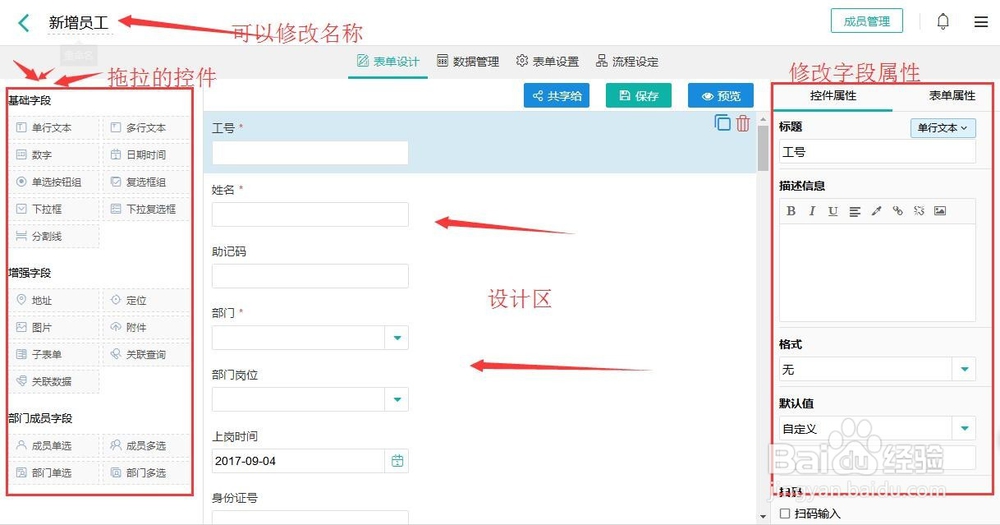Switch to the 表单设置 tab

[548, 61]
